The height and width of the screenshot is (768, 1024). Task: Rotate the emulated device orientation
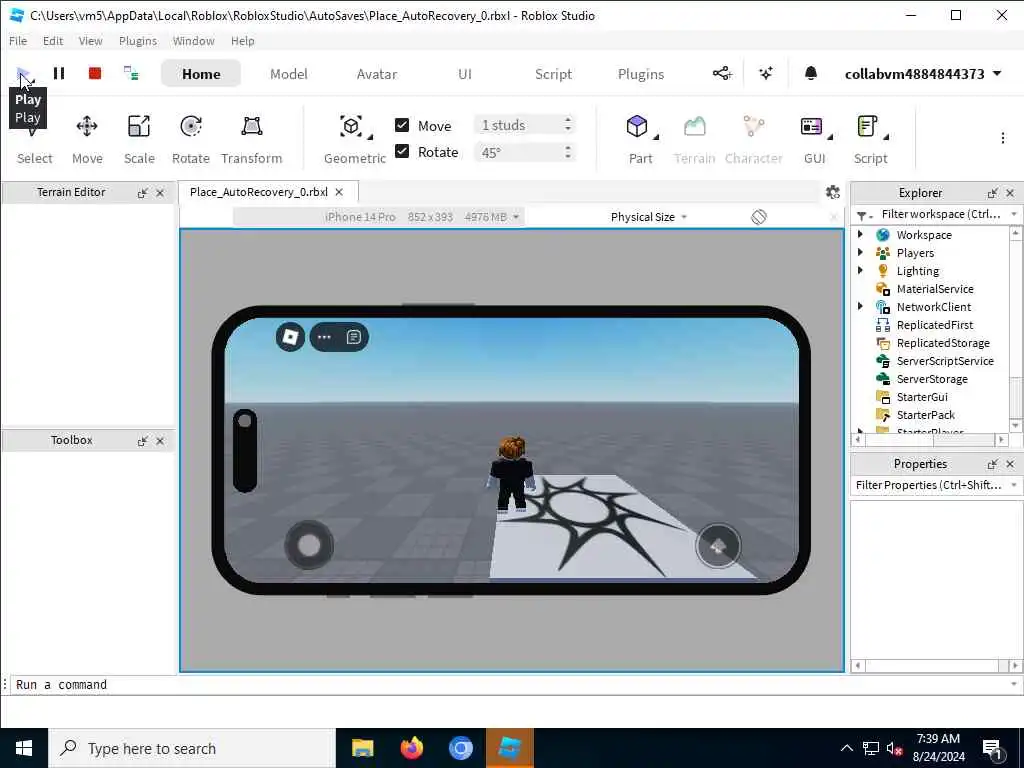click(x=758, y=217)
